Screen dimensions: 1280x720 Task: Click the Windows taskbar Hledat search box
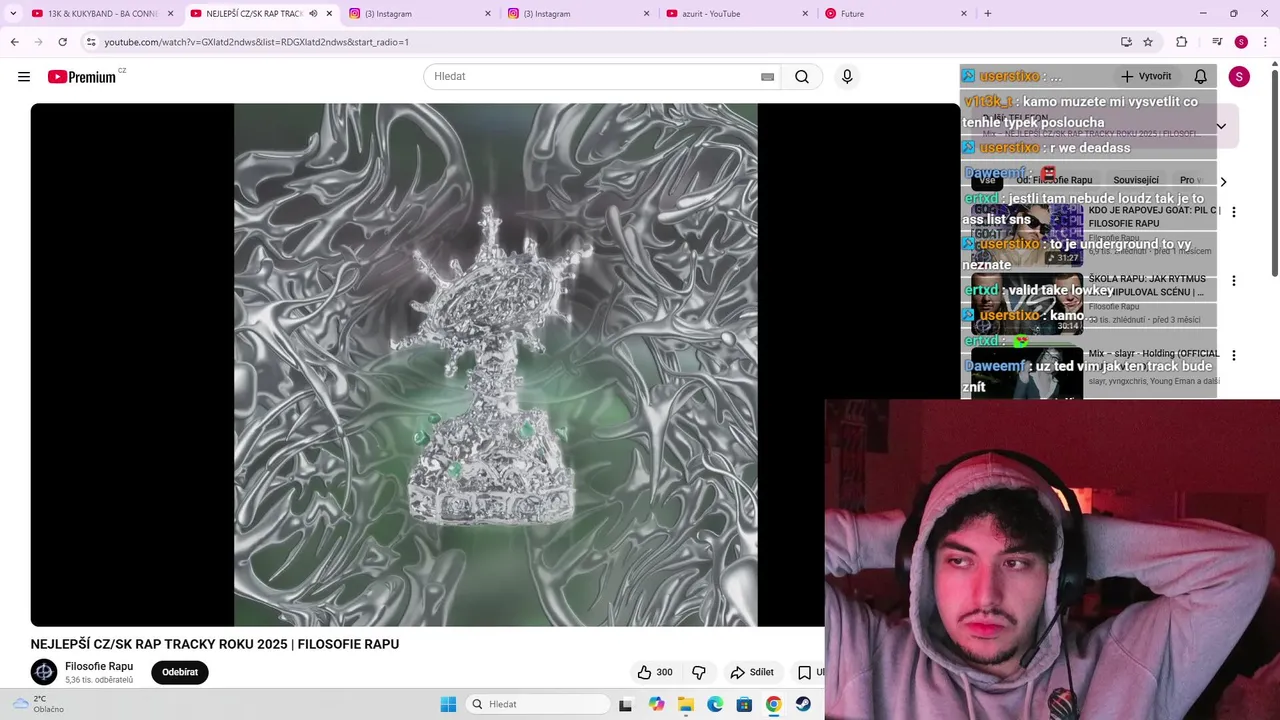(539, 704)
